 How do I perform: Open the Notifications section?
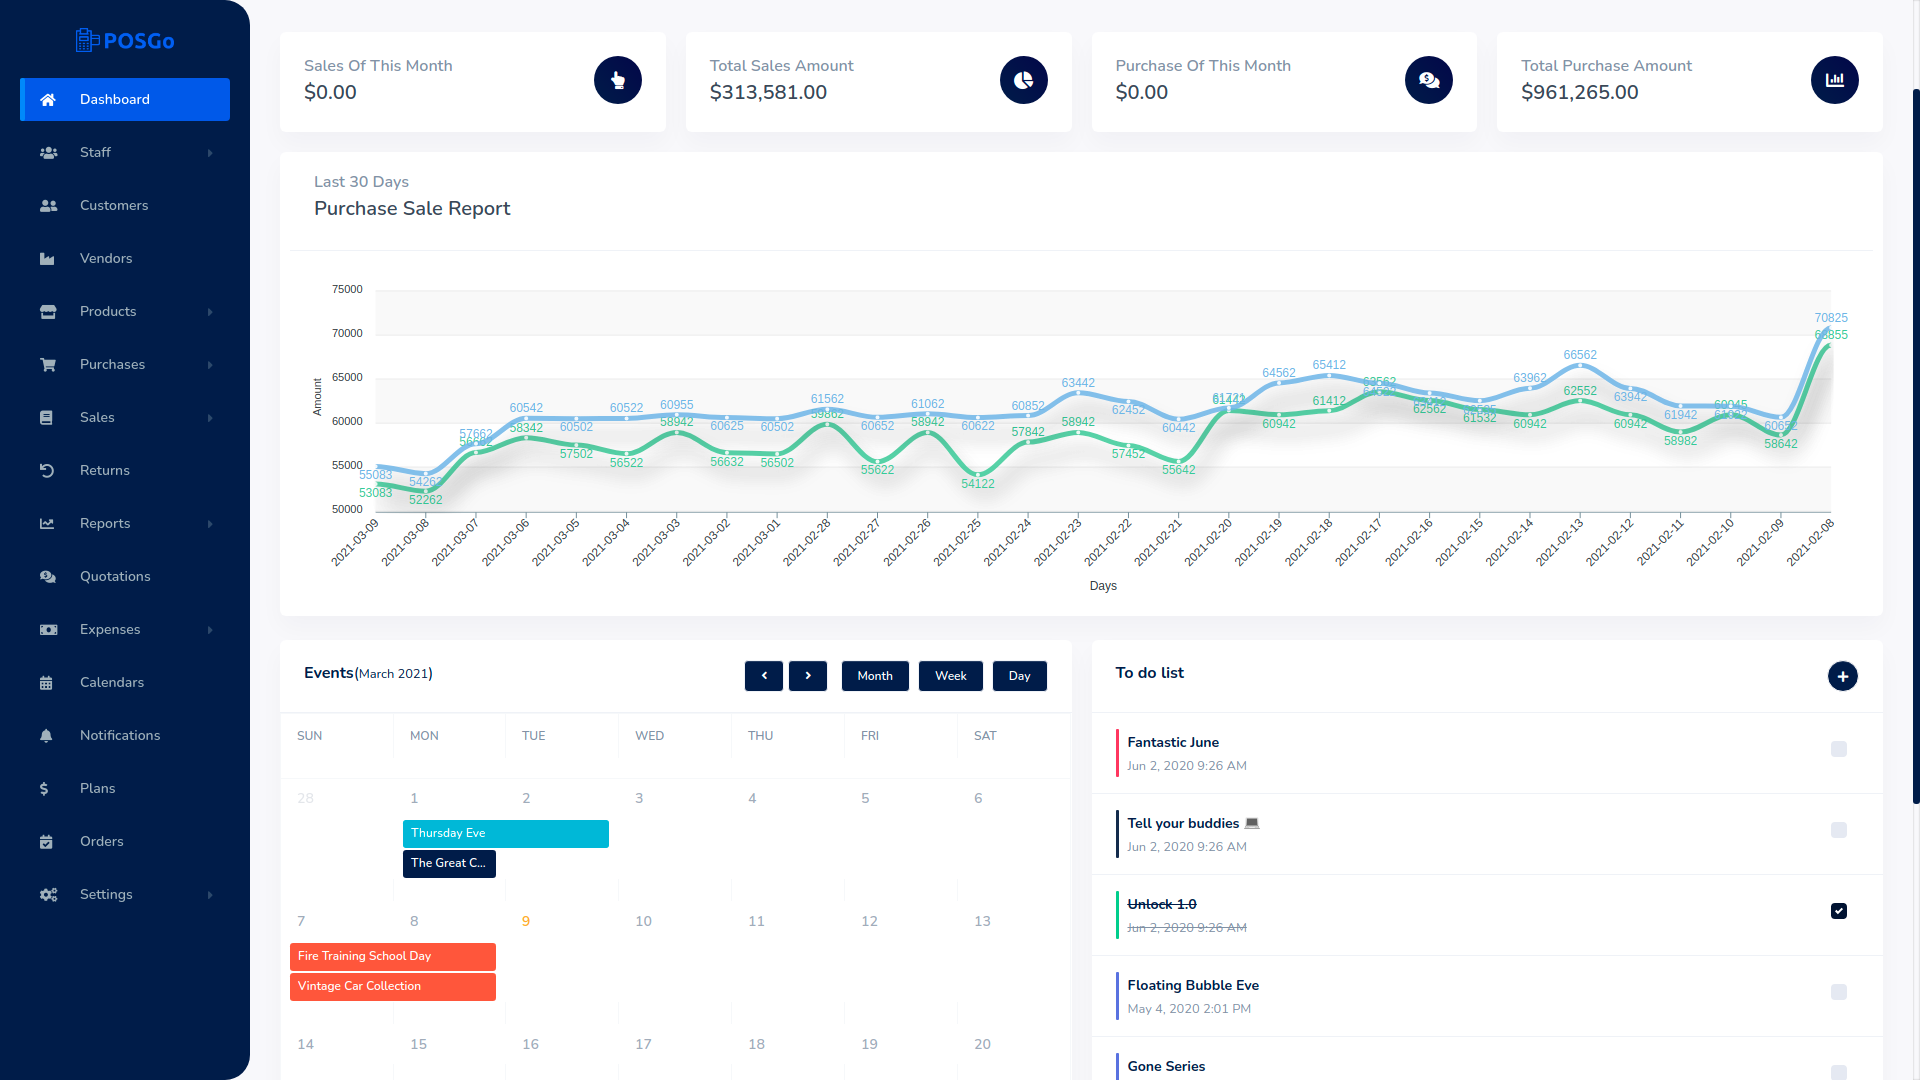coord(119,735)
